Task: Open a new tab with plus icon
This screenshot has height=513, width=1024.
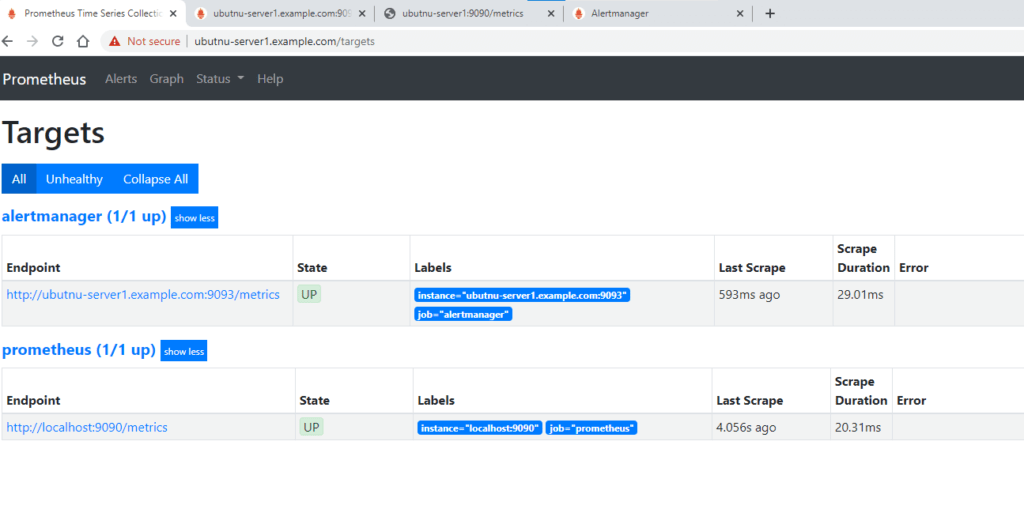Action: click(770, 14)
